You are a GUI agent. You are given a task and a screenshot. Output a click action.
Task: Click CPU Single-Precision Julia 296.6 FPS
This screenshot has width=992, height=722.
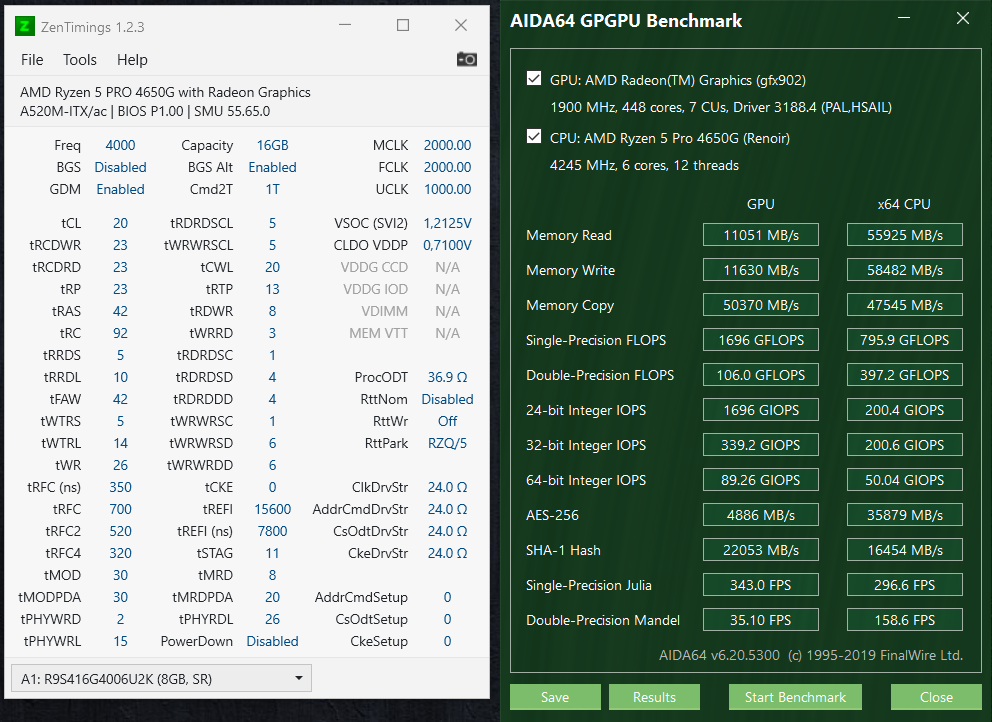click(x=905, y=585)
